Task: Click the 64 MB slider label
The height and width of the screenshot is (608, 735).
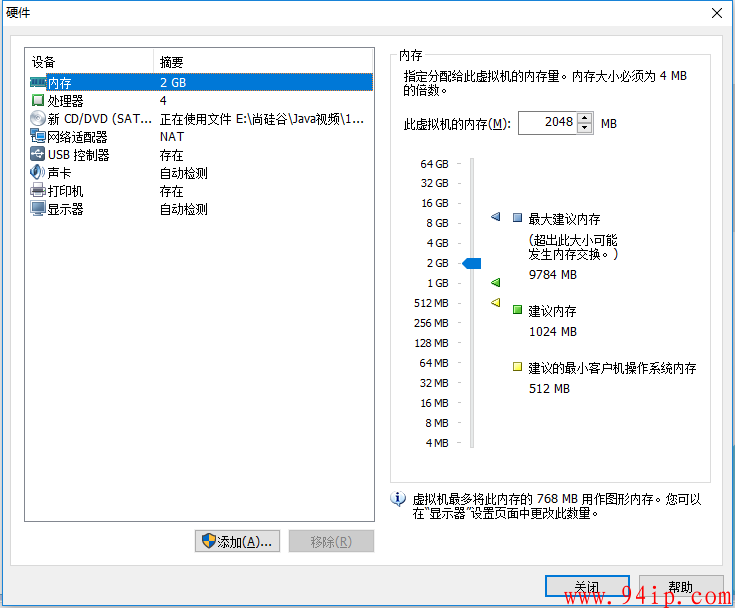Action: [434, 363]
